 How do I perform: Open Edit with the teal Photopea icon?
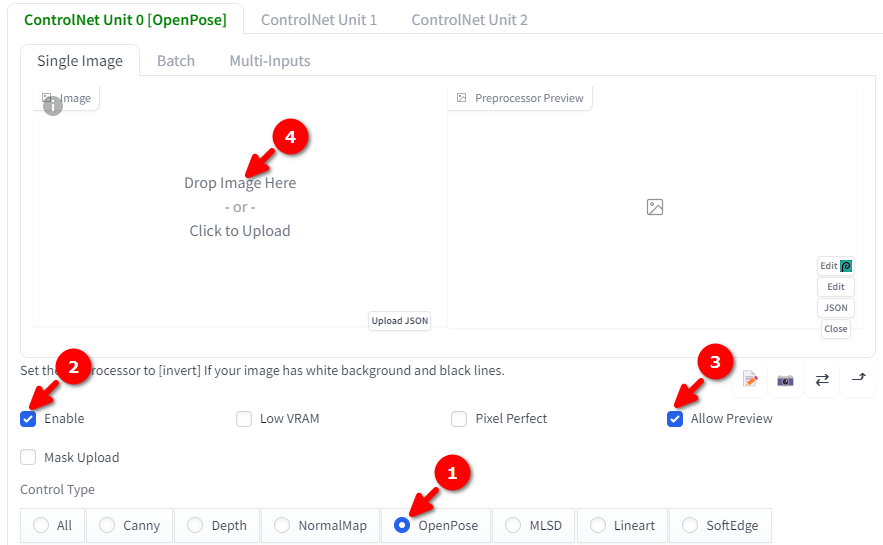tap(836, 266)
